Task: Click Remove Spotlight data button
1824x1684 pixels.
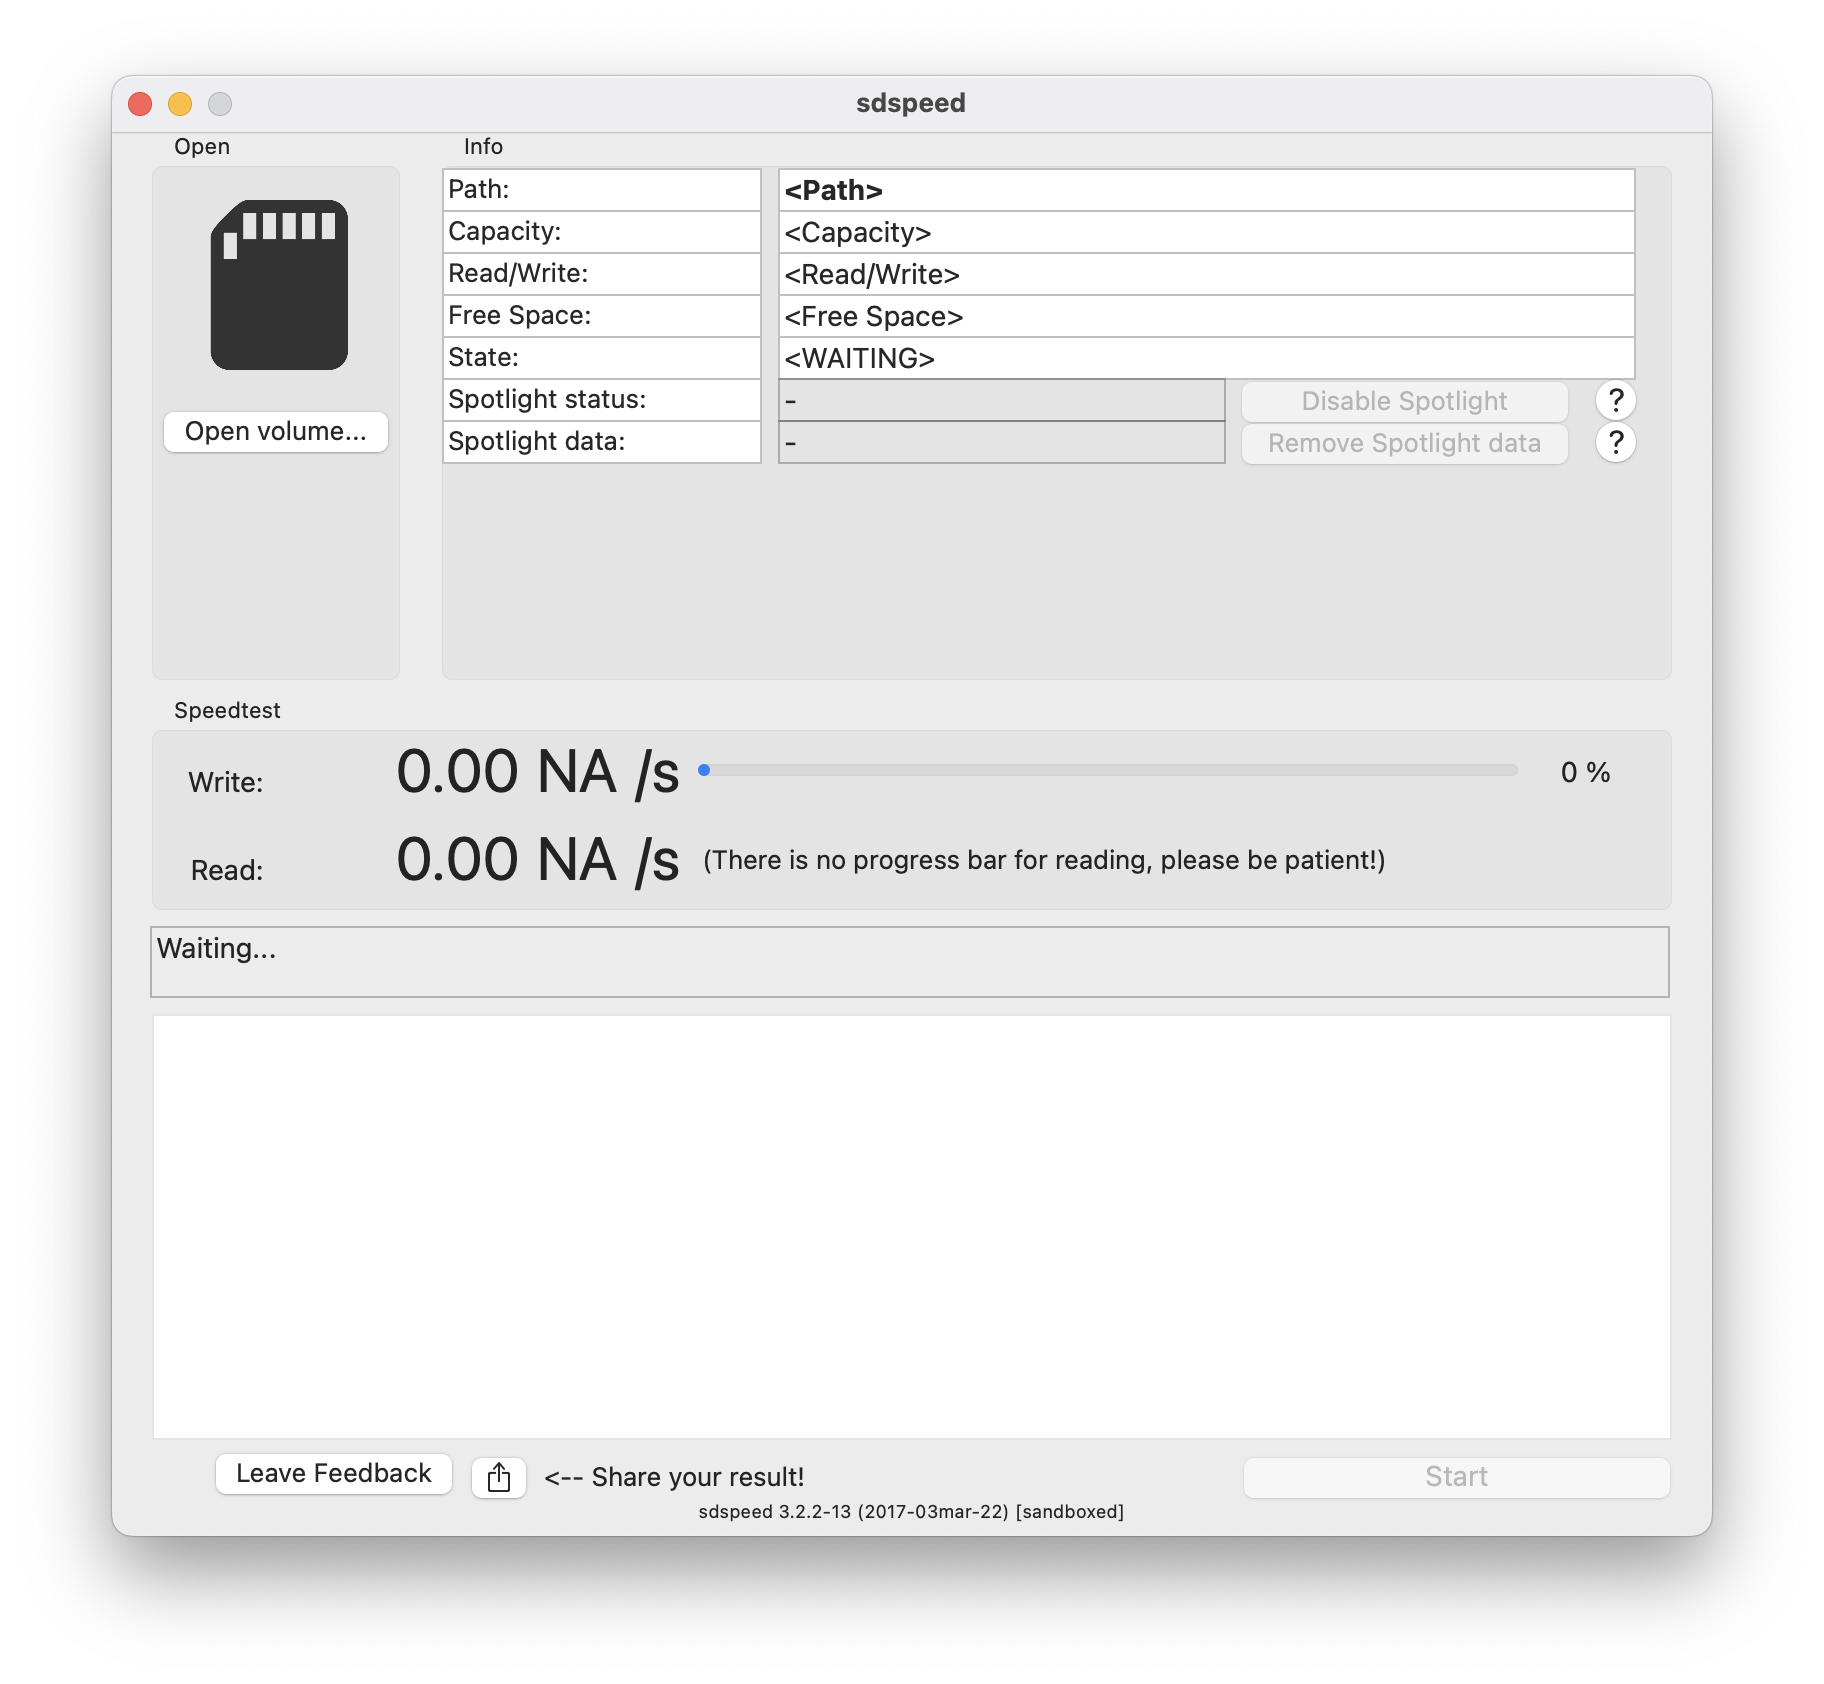Action: pyautogui.click(x=1404, y=443)
